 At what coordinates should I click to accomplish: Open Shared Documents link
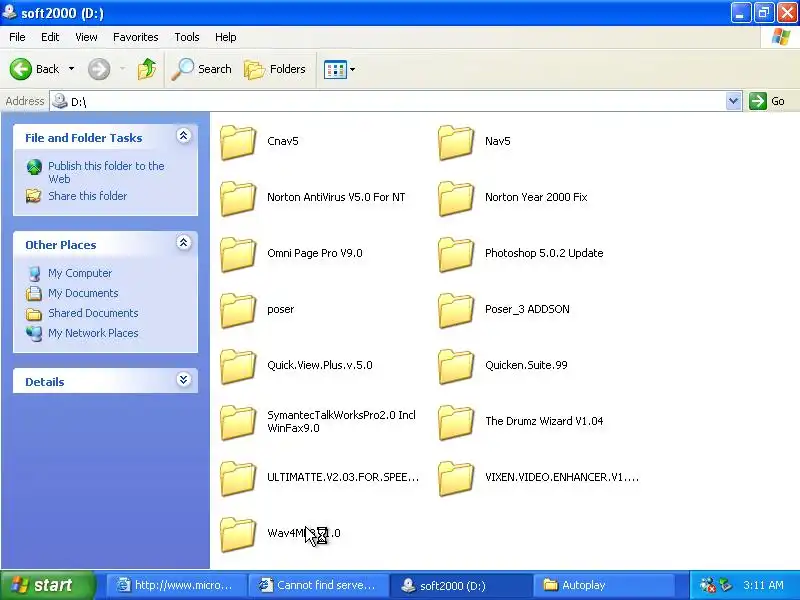coord(93,313)
